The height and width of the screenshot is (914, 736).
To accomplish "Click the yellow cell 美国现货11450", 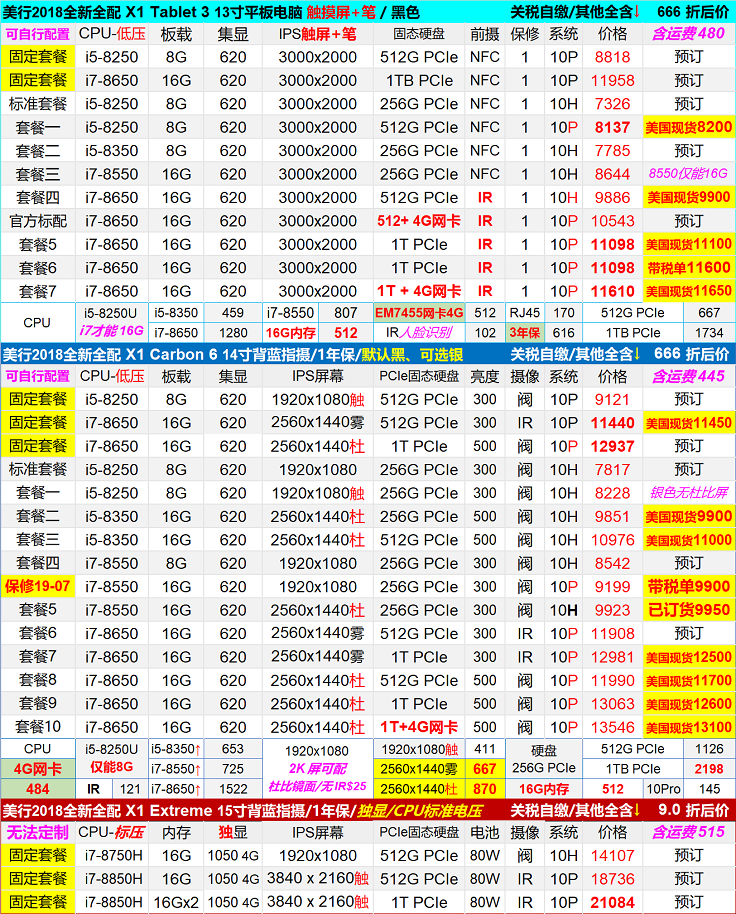I will click(688, 423).
